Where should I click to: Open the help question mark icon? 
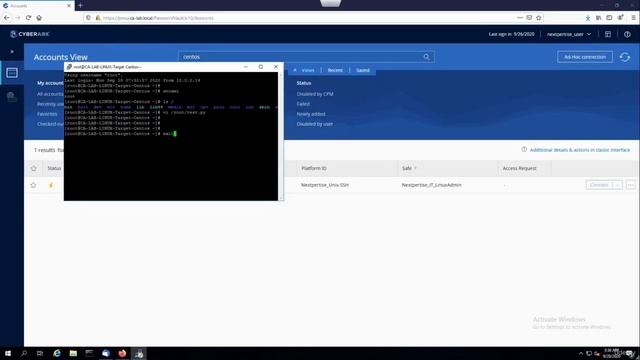tap(627, 34)
